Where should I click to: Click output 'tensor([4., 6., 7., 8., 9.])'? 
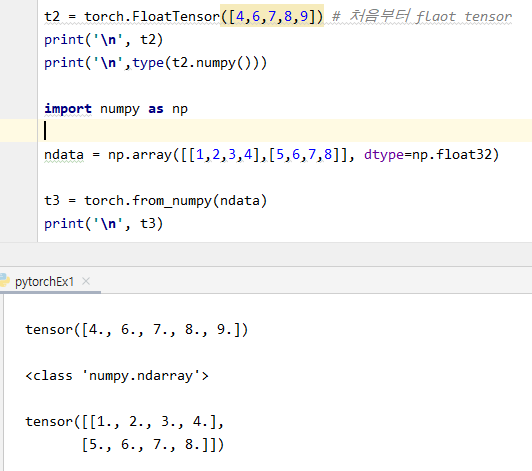point(137,329)
